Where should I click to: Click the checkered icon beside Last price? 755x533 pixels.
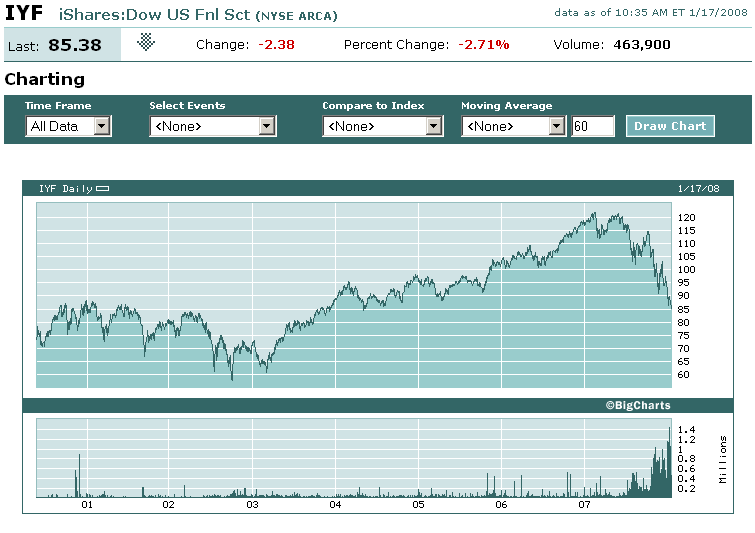(x=146, y=42)
